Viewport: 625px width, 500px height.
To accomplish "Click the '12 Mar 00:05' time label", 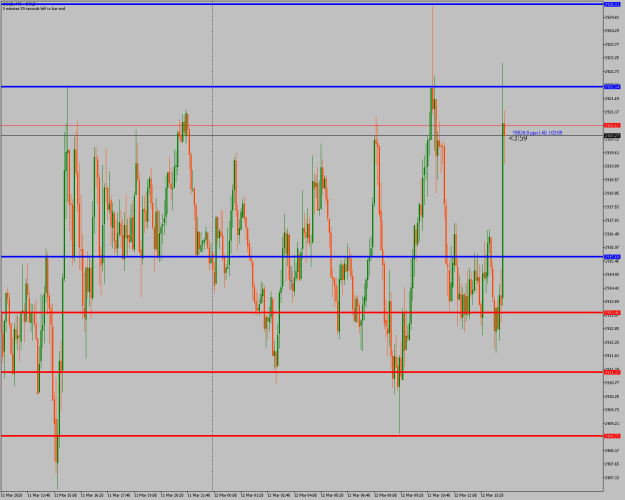I will [x=225, y=496].
